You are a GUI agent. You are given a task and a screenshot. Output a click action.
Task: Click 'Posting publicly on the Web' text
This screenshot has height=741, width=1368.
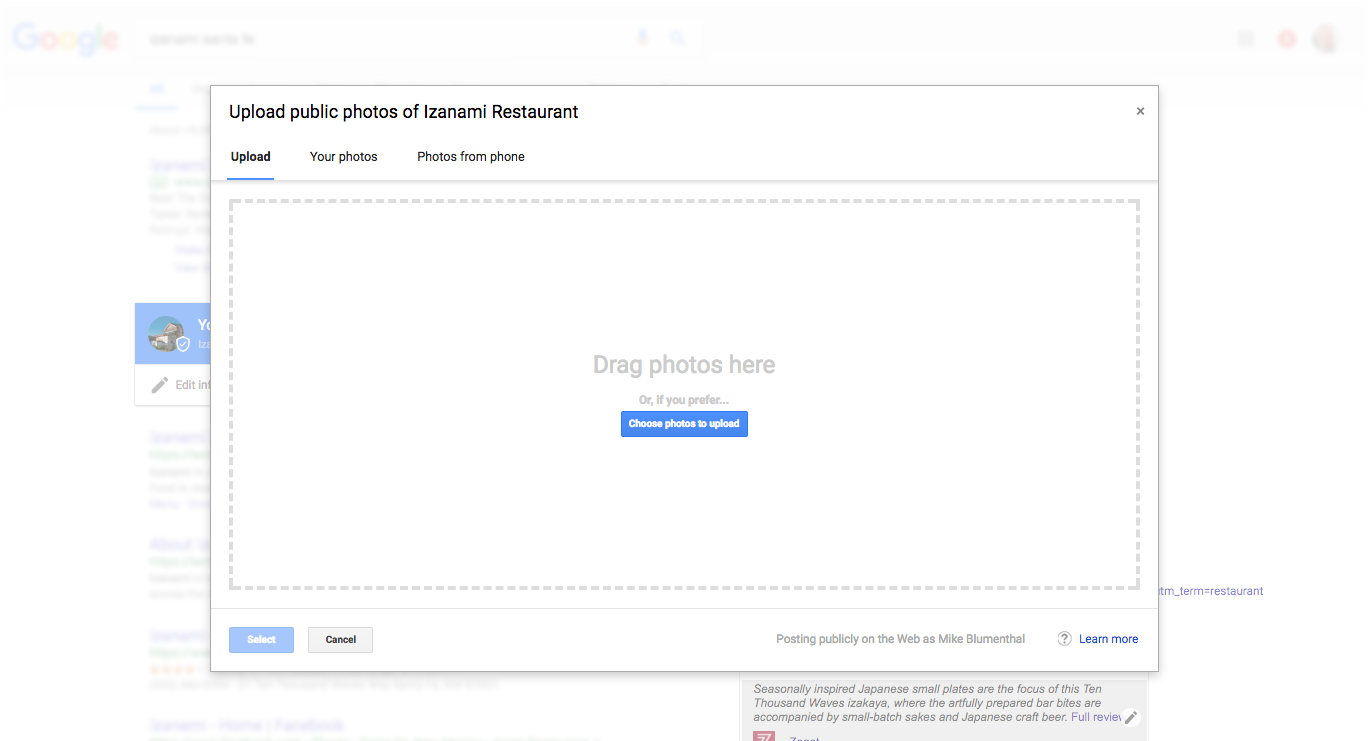coord(900,639)
